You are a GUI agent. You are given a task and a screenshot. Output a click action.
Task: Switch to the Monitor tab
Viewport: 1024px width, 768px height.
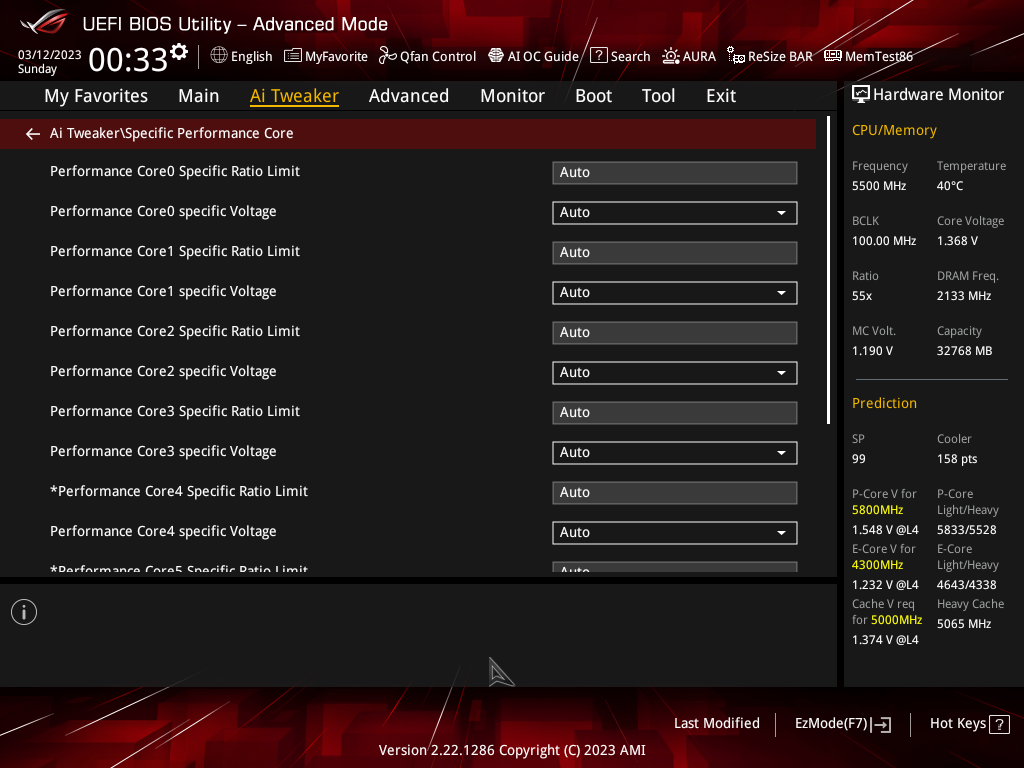click(x=512, y=96)
